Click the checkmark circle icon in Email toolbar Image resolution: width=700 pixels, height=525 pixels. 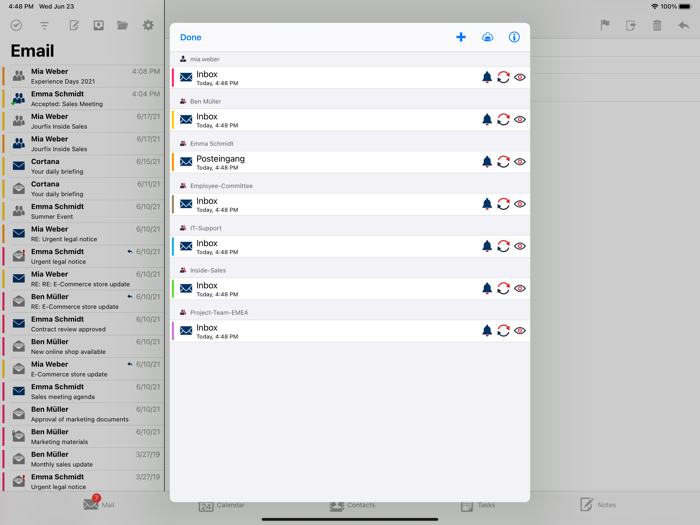17,25
